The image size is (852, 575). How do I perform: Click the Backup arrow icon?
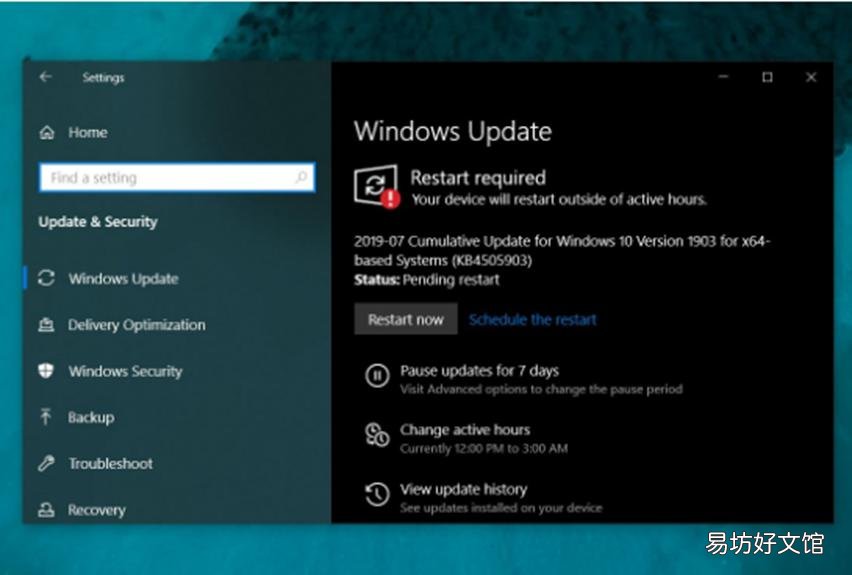(x=46, y=417)
